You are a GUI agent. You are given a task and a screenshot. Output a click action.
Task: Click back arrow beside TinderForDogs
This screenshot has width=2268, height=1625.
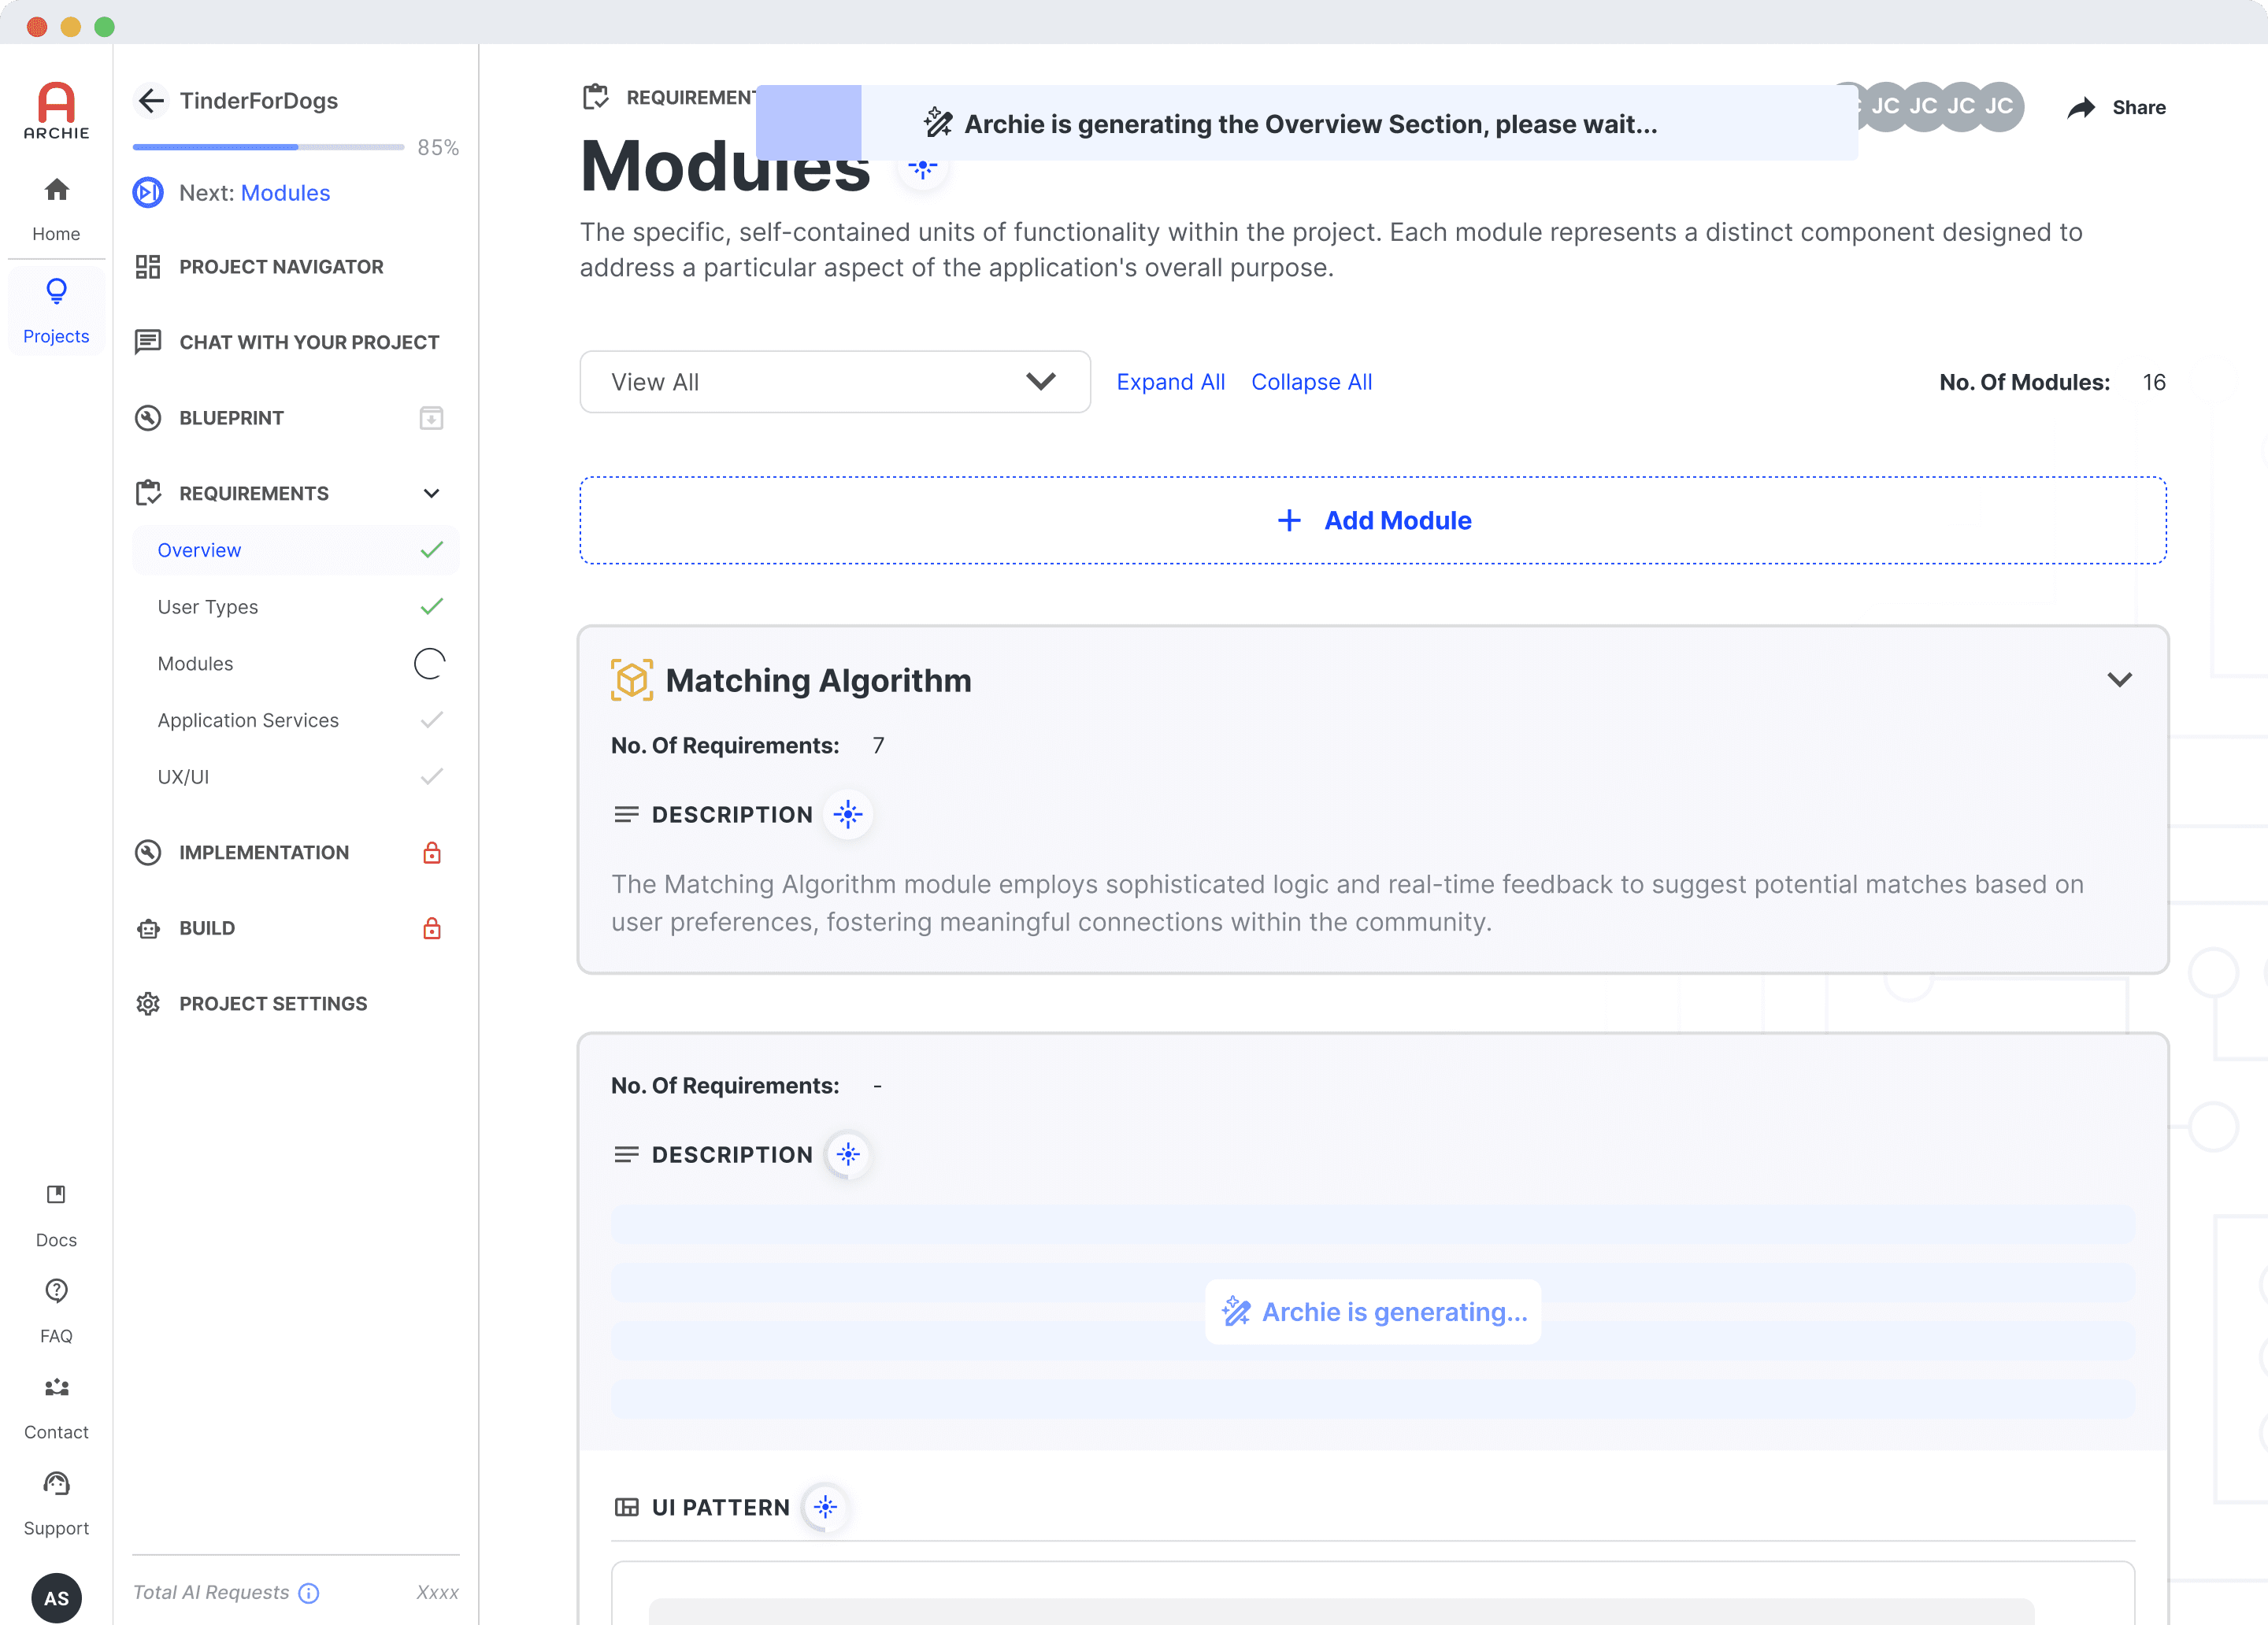click(x=151, y=100)
